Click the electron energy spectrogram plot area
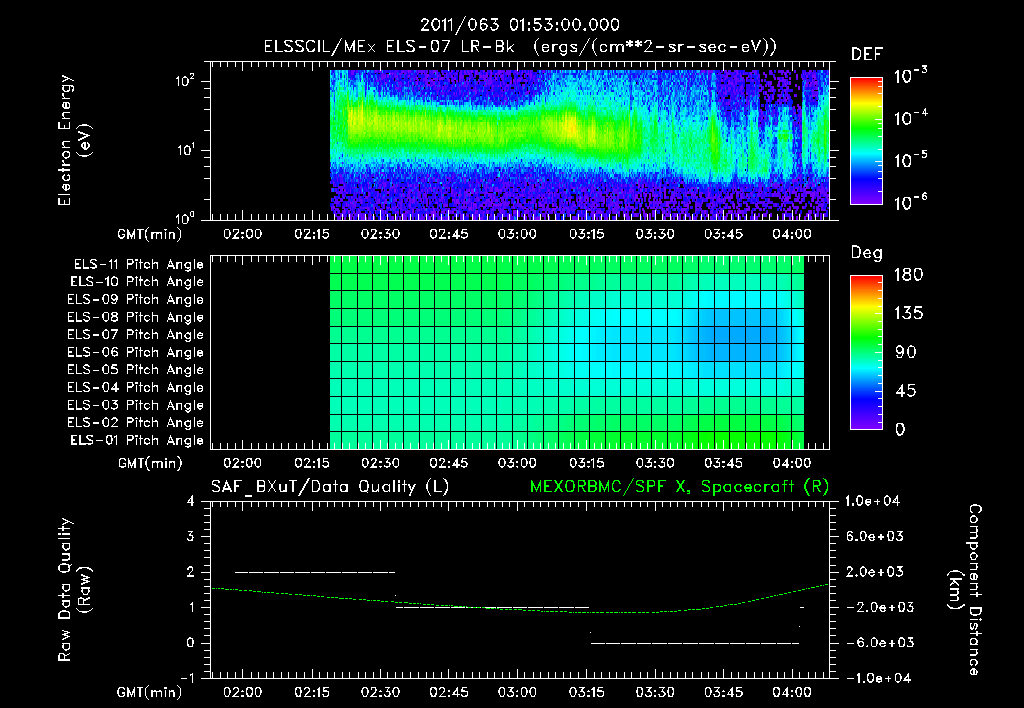 coord(520,141)
